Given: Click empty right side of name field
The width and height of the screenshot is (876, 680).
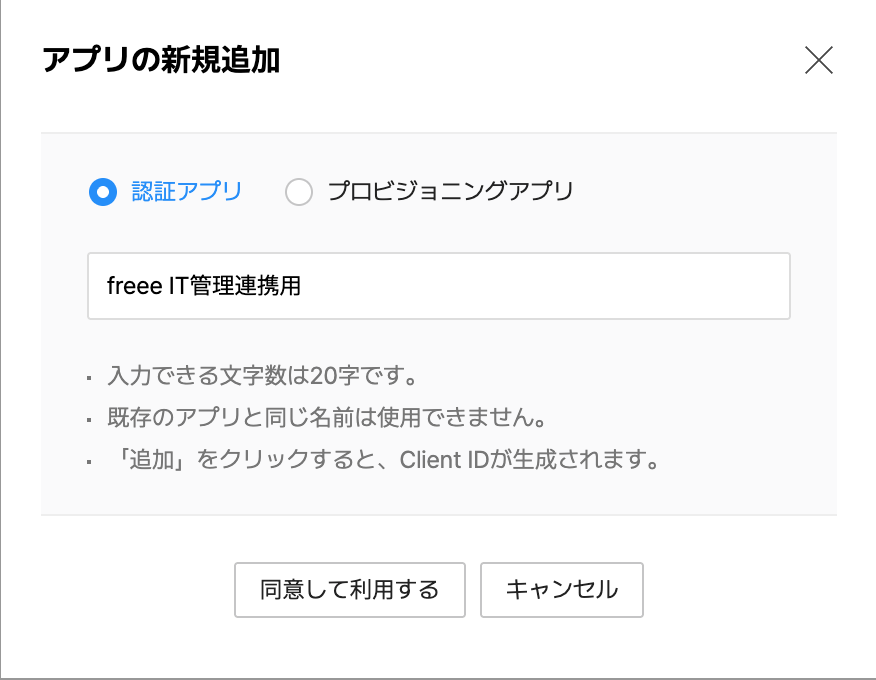Looking at the screenshot, I should 600,286.
